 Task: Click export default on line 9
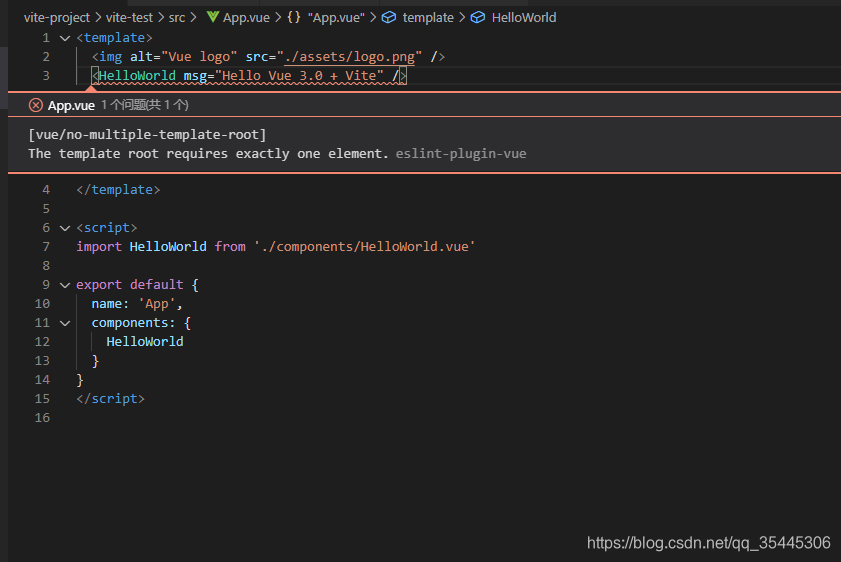(129, 285)
